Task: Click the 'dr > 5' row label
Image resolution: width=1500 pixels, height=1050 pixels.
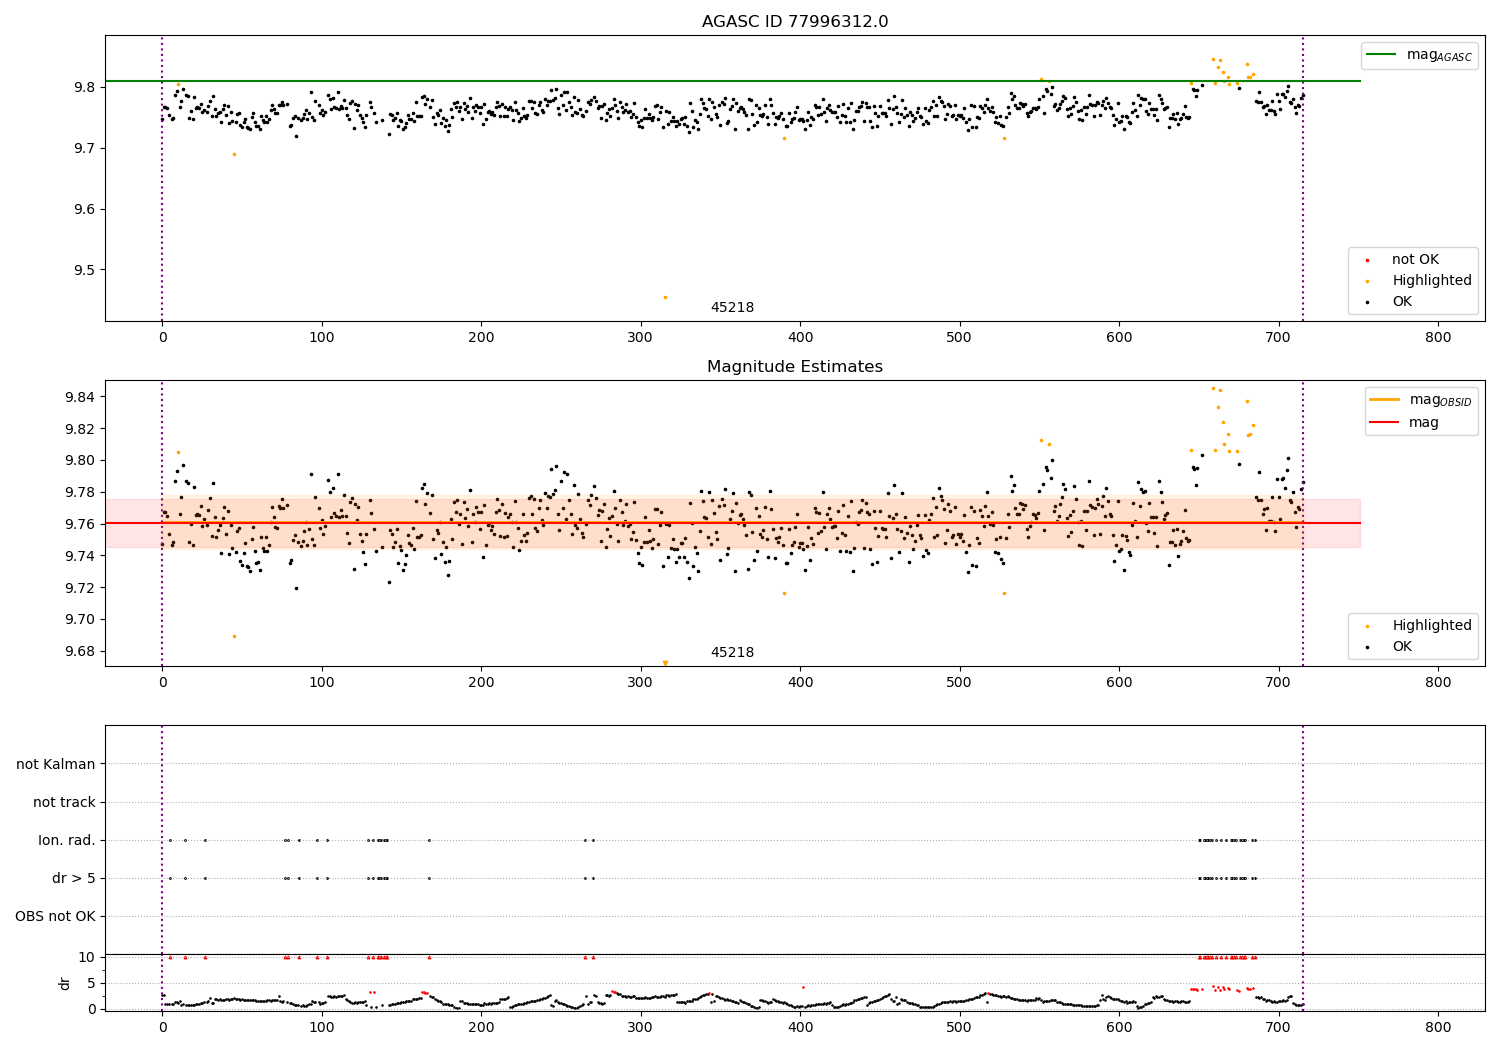Action: [74, 879]
